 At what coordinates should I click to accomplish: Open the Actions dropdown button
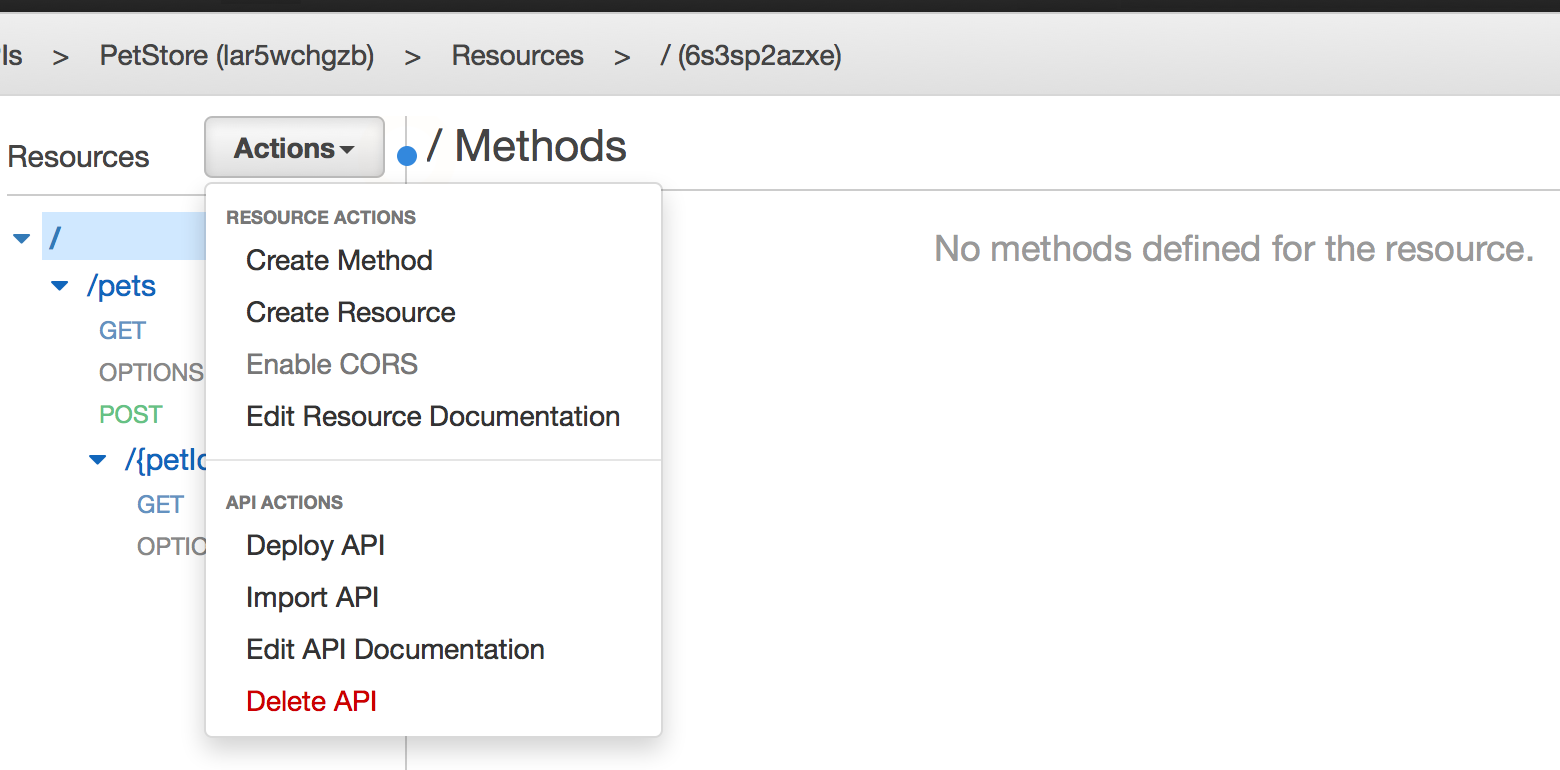pyautogui.click(x=294, y=148)
